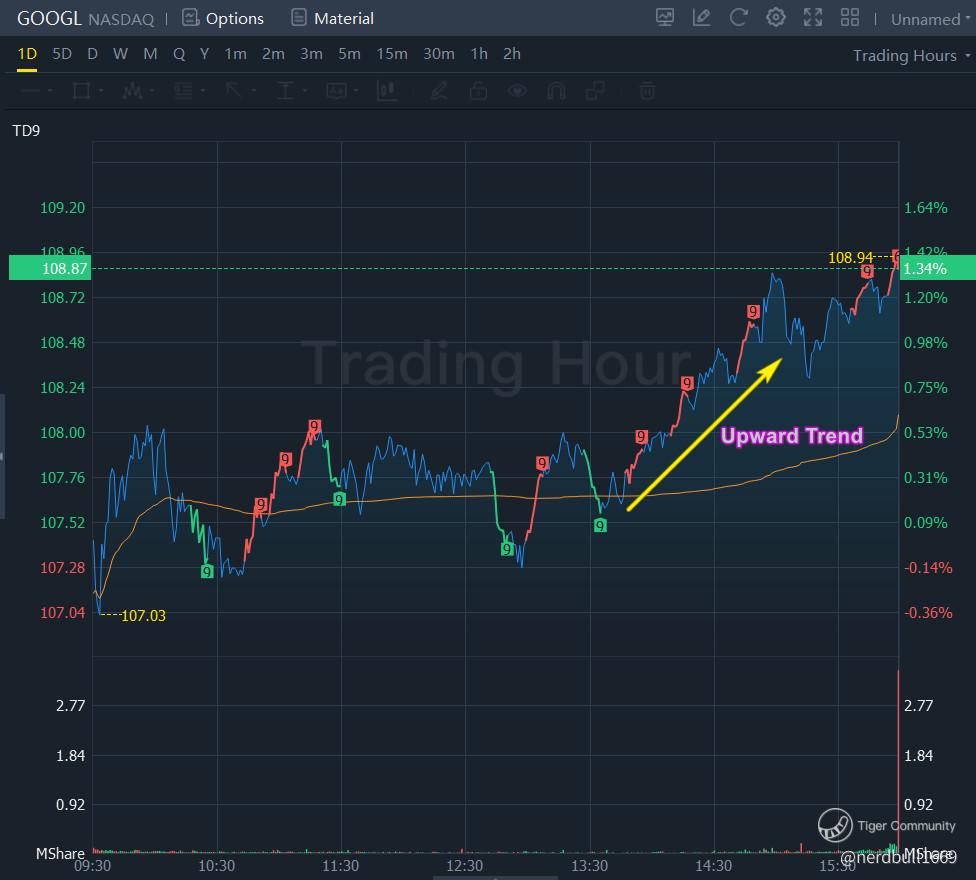This screenshot has width=976, height=880.
Task: Switch to the 5D timeframe
Action: point(62,54)
